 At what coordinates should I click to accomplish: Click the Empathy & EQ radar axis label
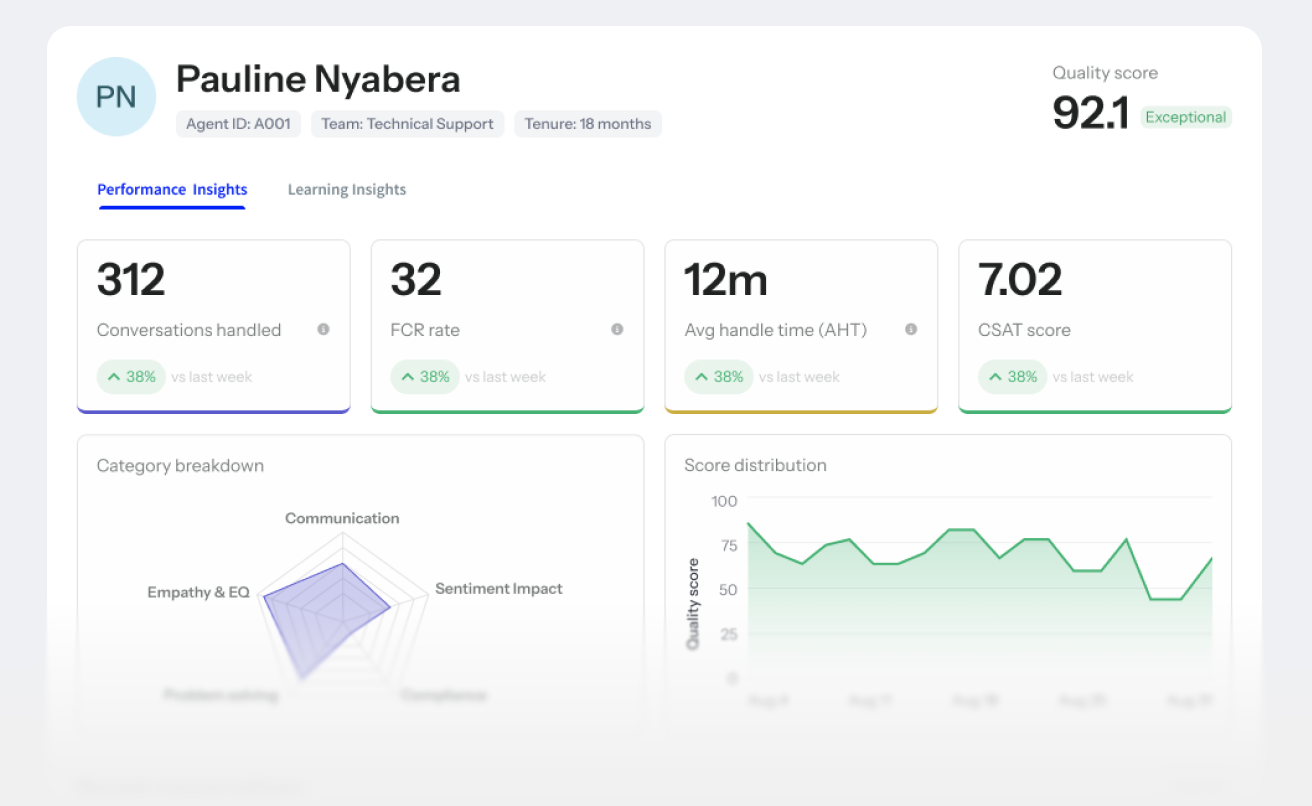pos(198,592)
